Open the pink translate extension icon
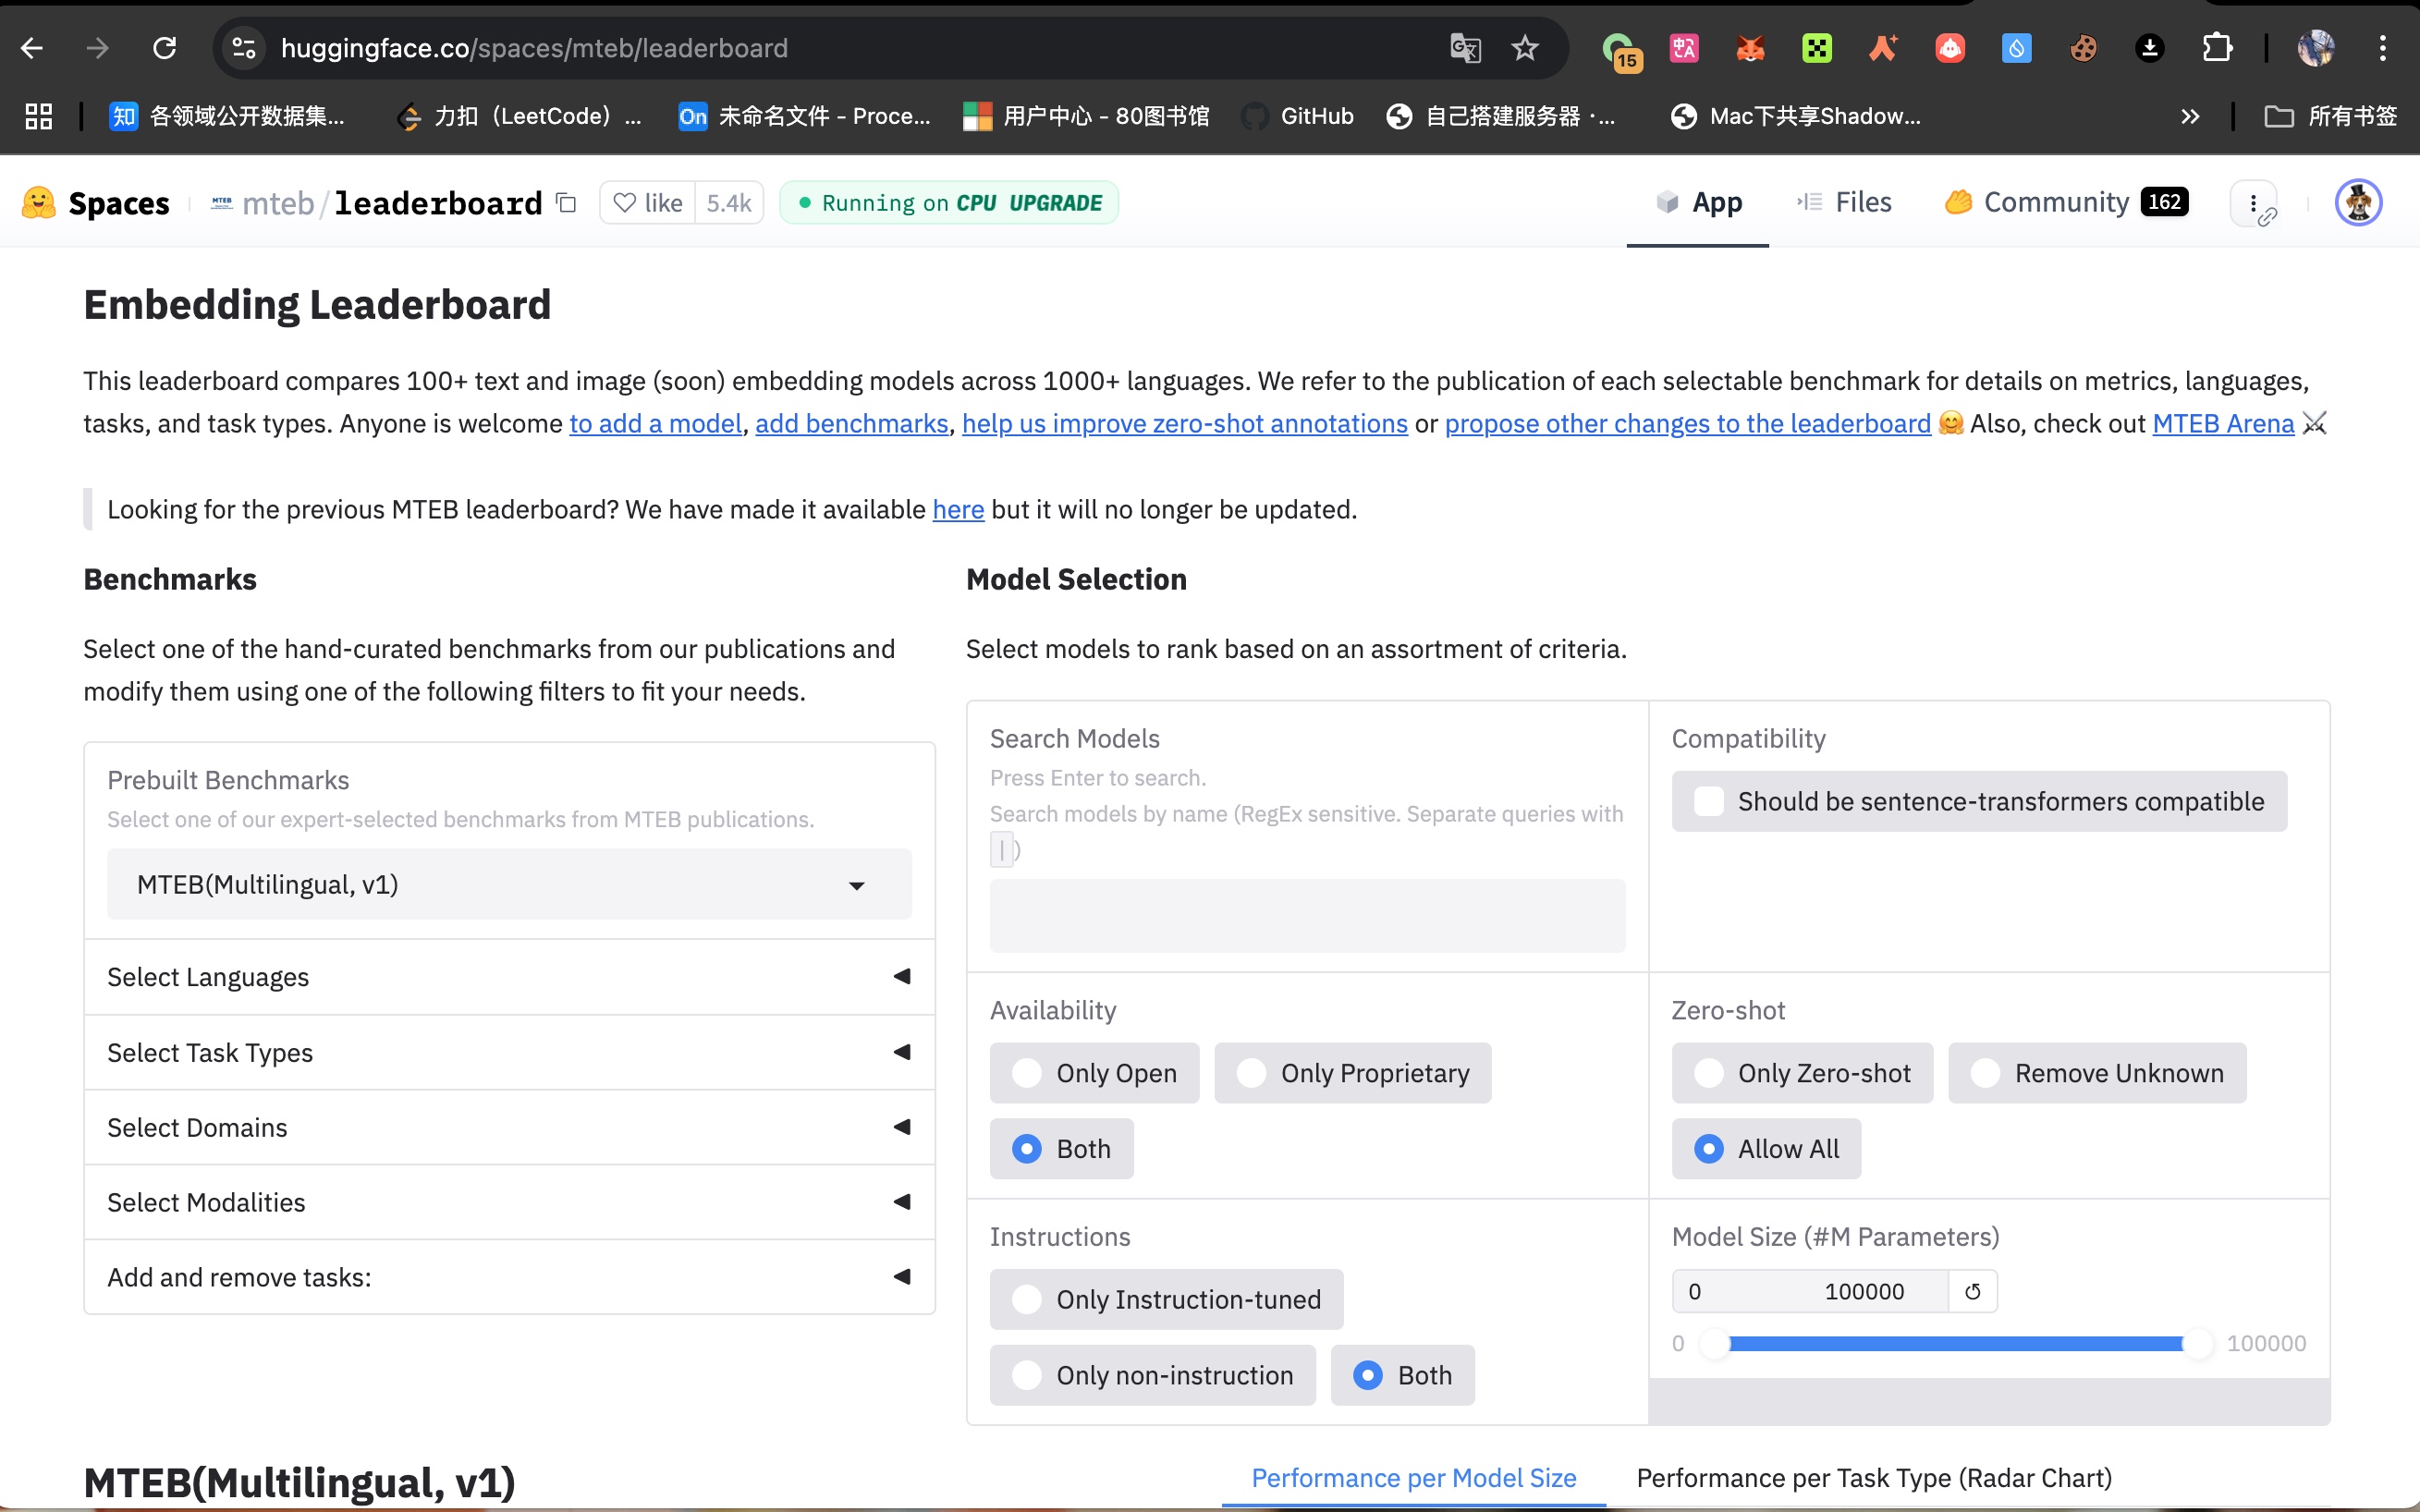The image size is (2420, 1512). click(x=1684, y=48)
